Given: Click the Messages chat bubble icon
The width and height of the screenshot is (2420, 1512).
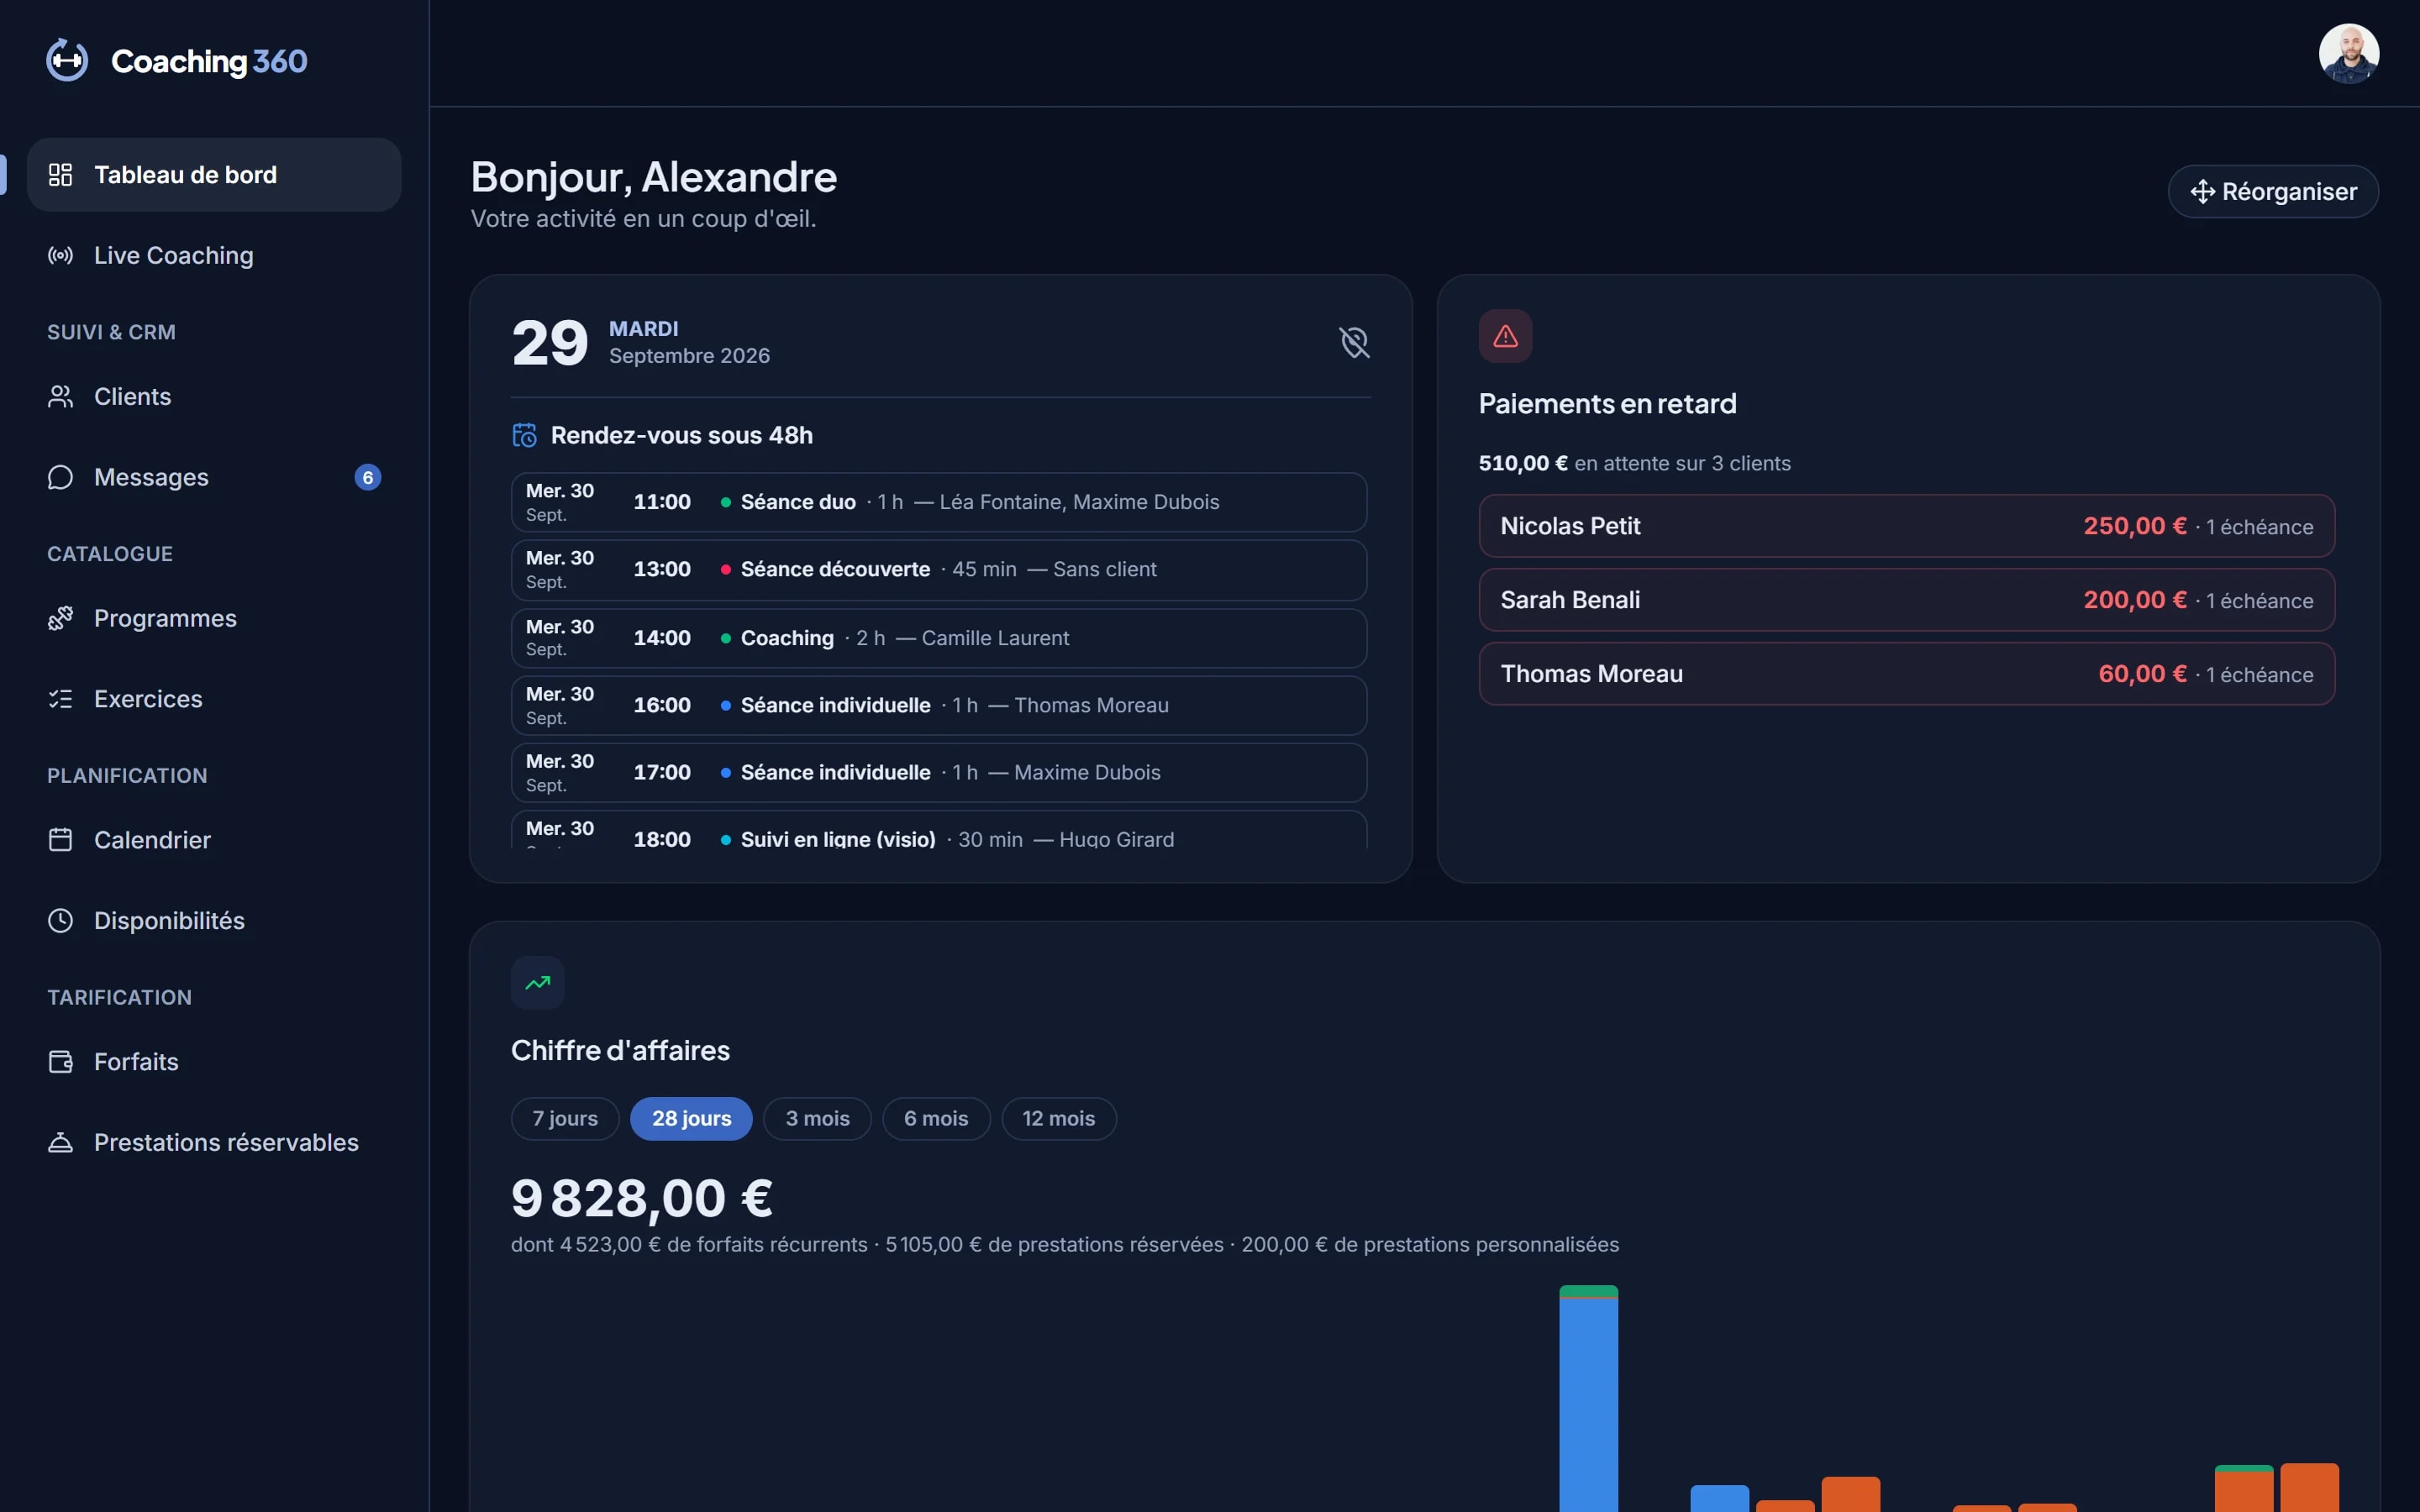Looking at the screenshot, I should pyautogui.click(x=60, y=477).
